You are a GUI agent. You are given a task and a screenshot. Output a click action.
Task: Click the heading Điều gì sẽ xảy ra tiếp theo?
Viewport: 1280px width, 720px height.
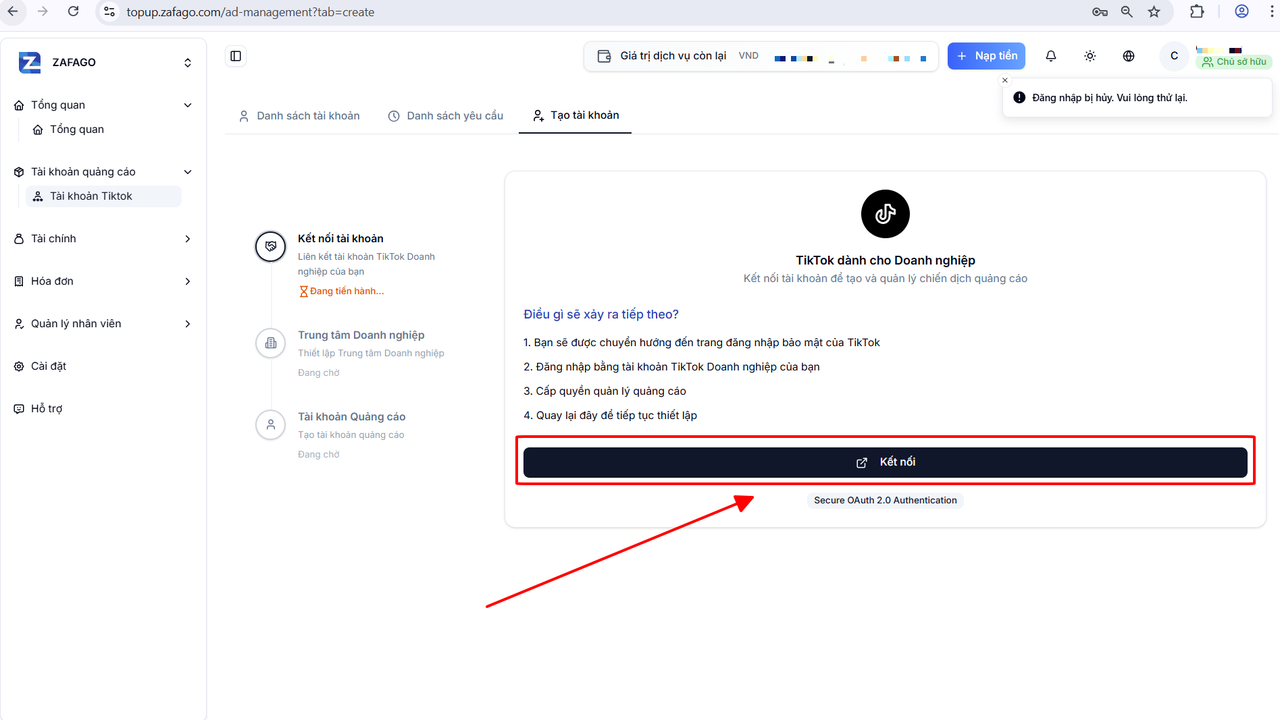click(601, 315)
